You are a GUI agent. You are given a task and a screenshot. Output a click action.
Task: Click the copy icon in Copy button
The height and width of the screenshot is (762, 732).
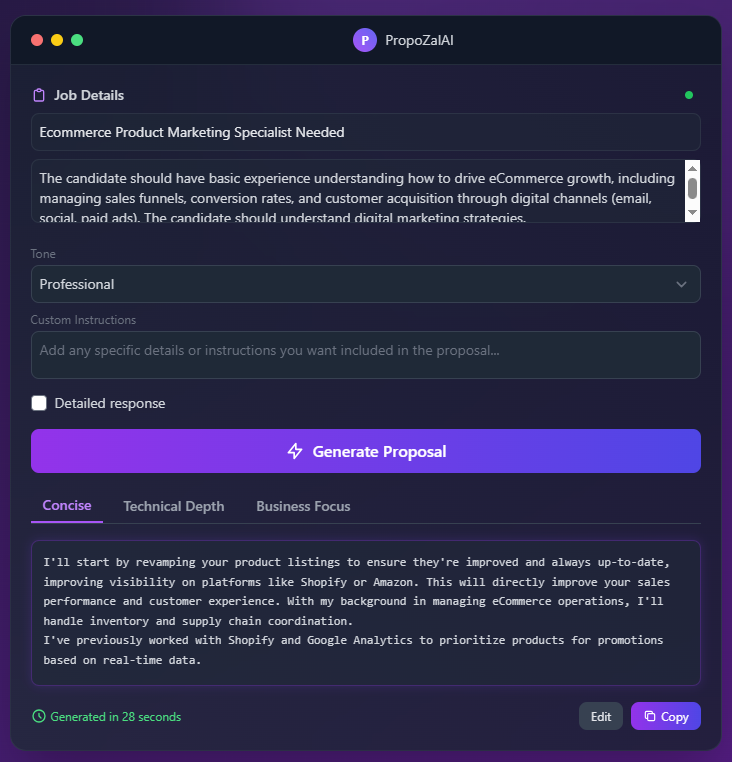point(650,716)
